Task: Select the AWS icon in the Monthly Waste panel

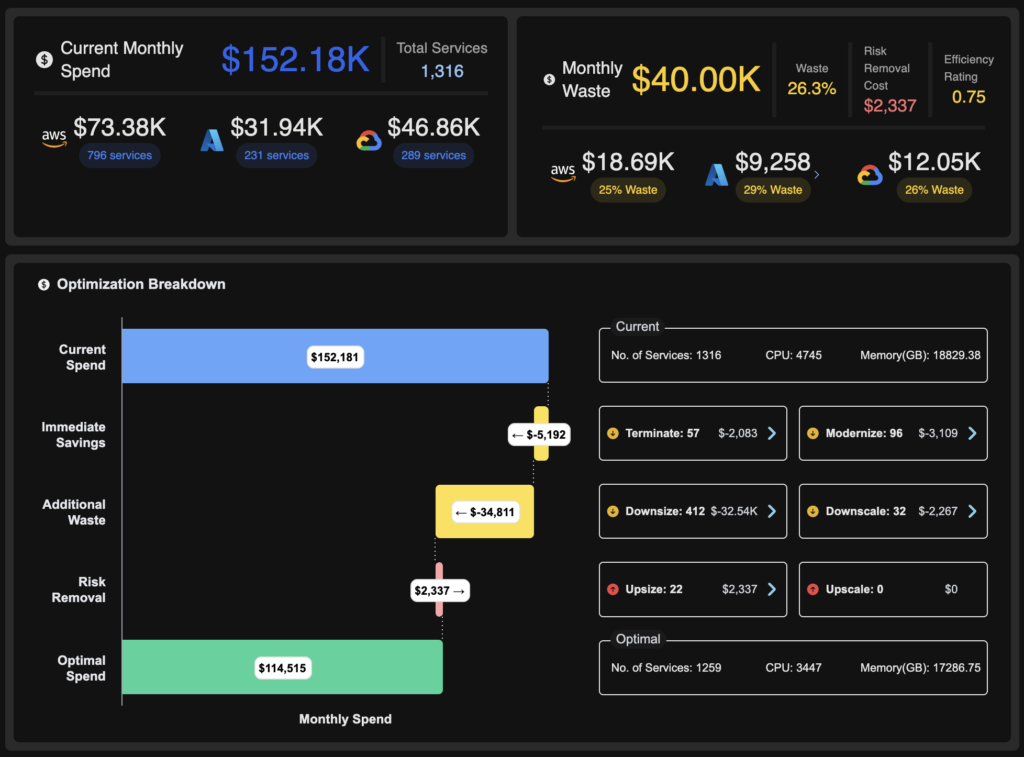Action: coord(563,171)
